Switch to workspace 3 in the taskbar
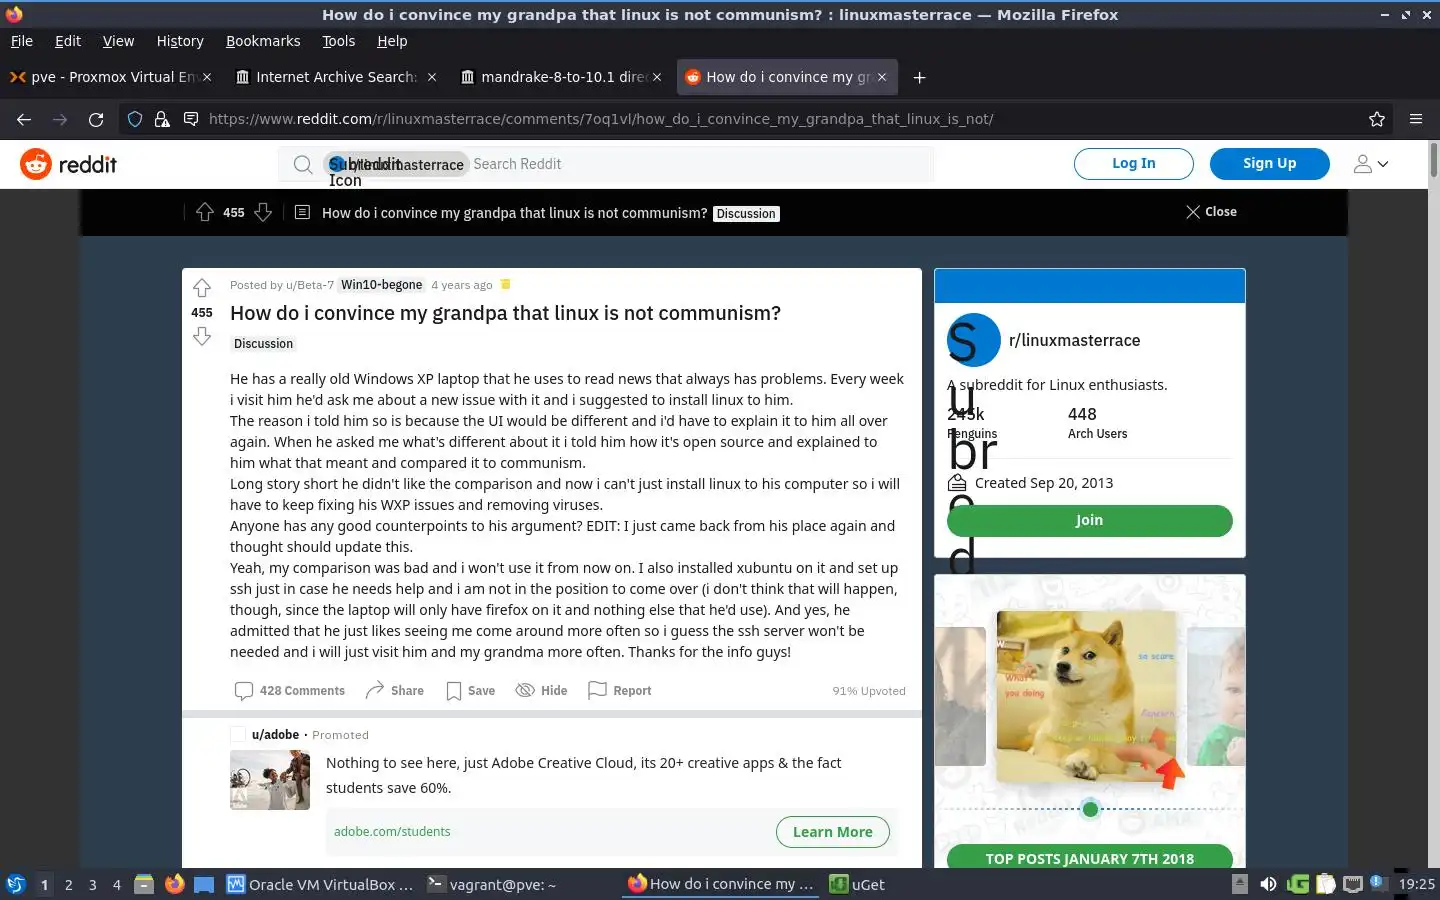1440x900 pixels. pyautogui.click(x=93, y=885)
